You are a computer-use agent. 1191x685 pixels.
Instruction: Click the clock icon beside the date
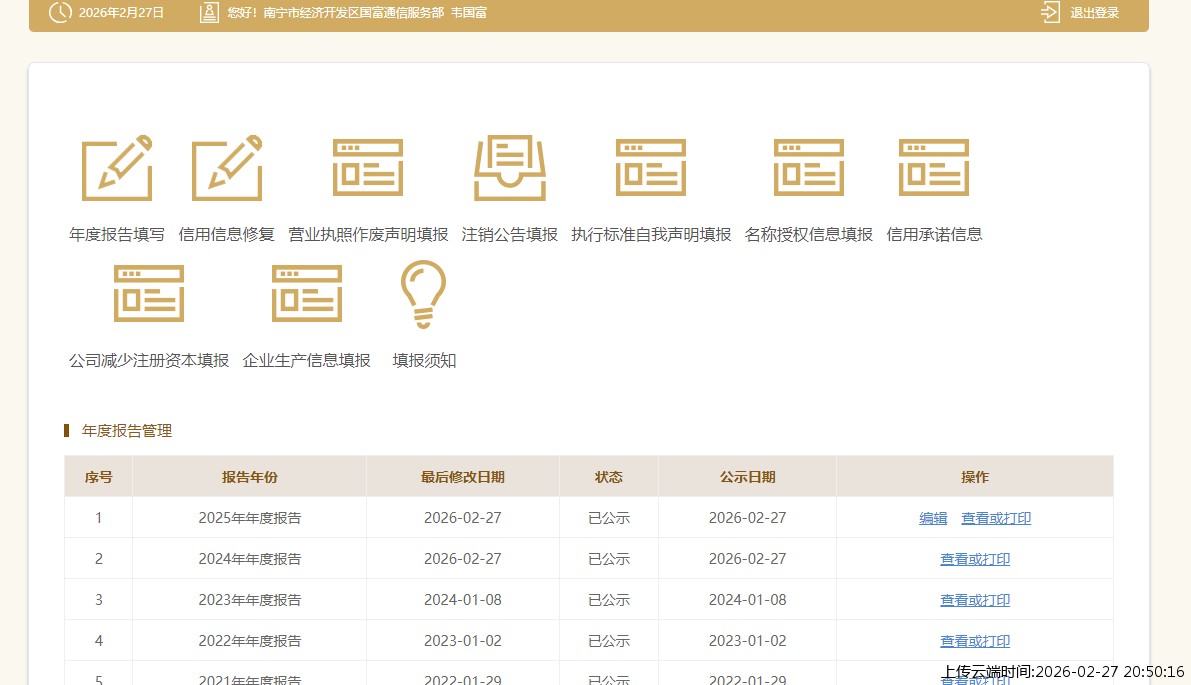click(60, 13)
